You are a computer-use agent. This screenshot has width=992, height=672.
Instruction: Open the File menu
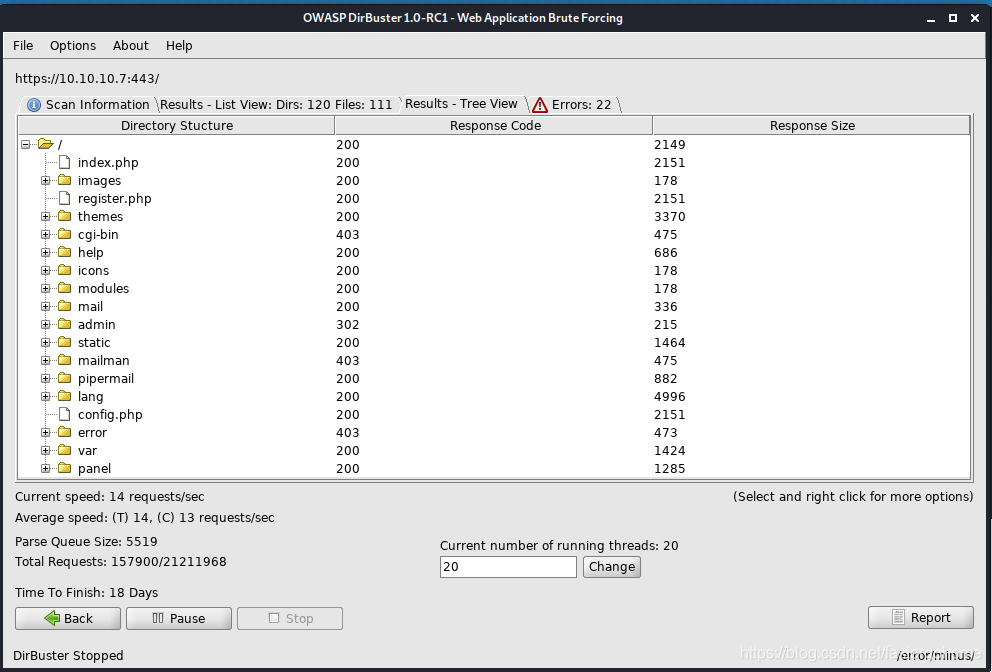point(23,46)
